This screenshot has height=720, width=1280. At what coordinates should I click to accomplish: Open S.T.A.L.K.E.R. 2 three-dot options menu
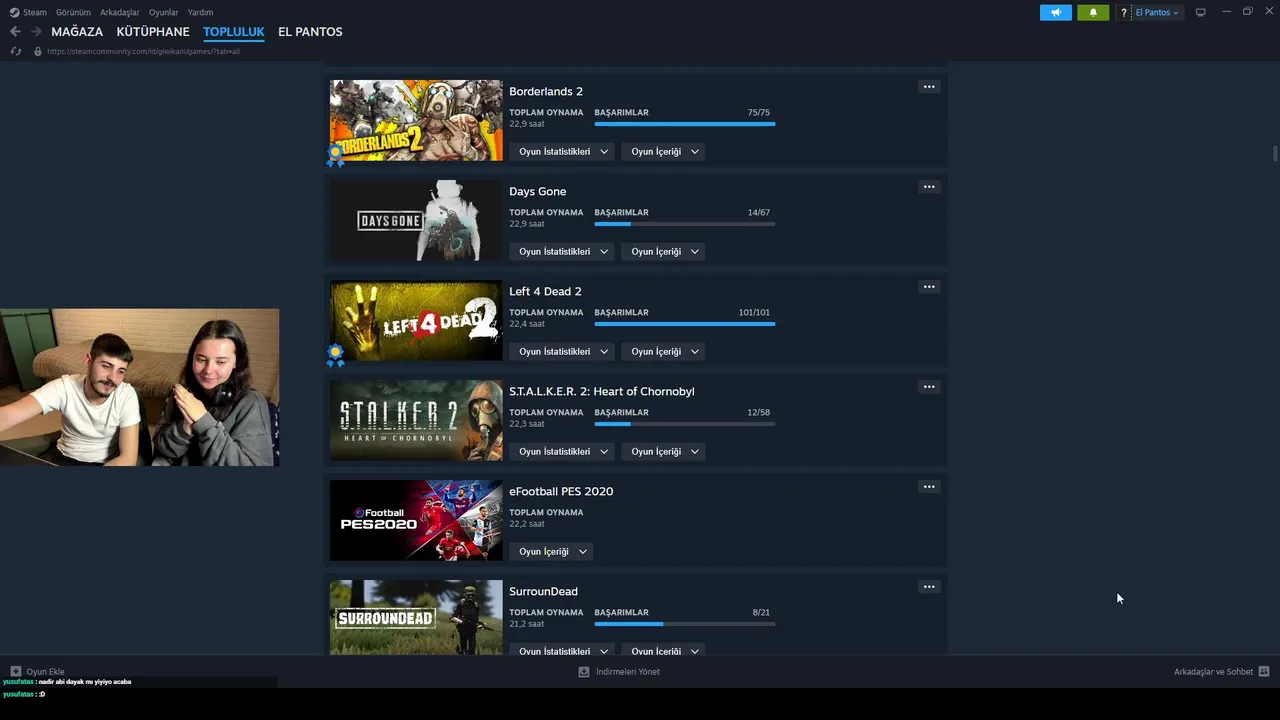pyautogui.click(x=929, y=387)
